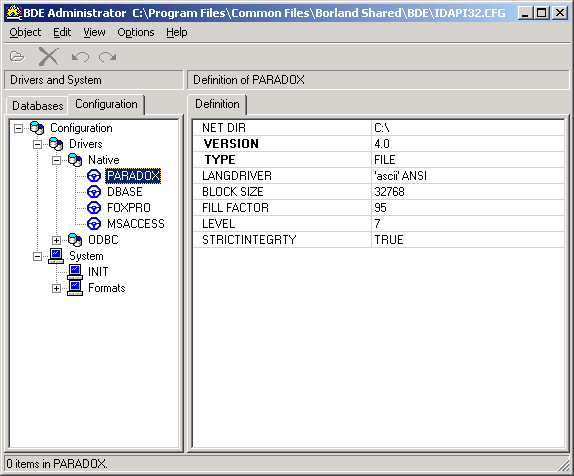Collapse the System tree node
This screenshot has height=476, width=574.
pyautogui.click(x=37, y=256)
